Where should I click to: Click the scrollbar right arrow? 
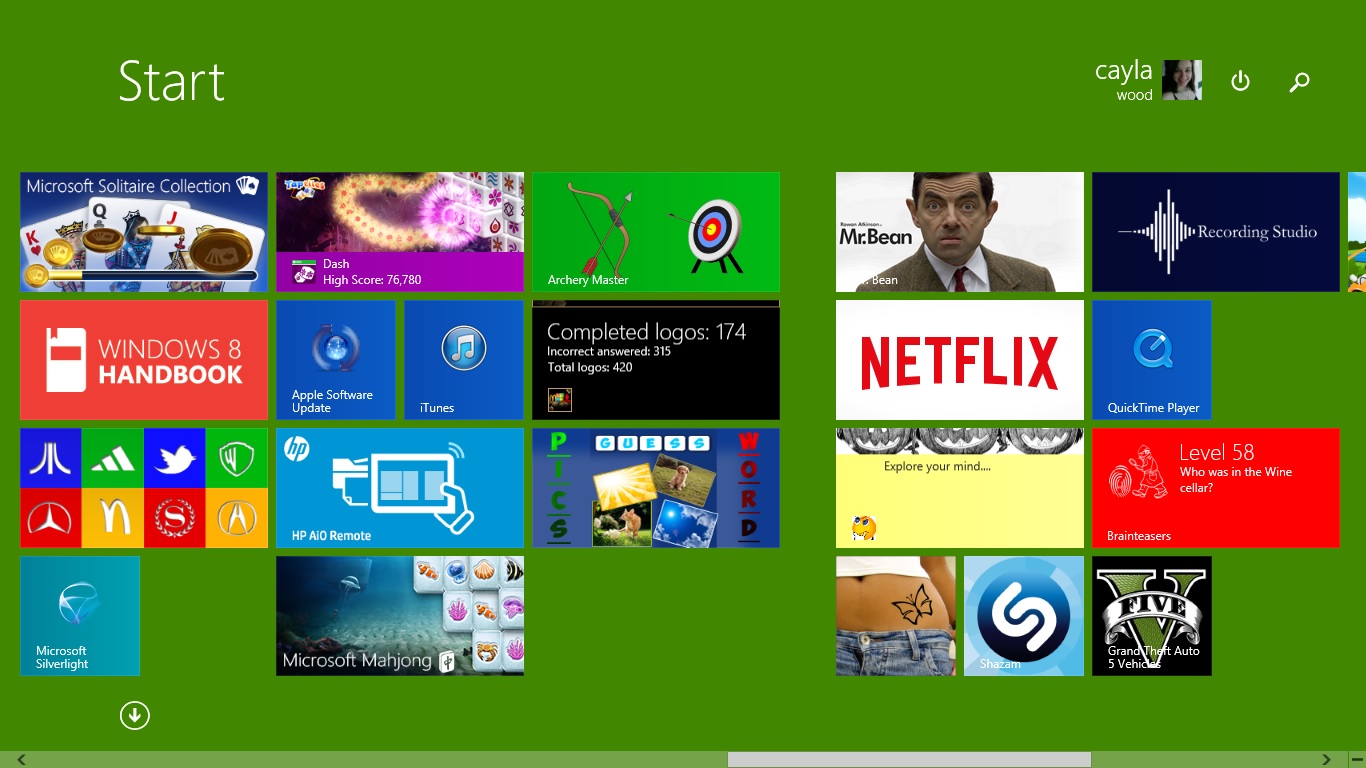1327,760
